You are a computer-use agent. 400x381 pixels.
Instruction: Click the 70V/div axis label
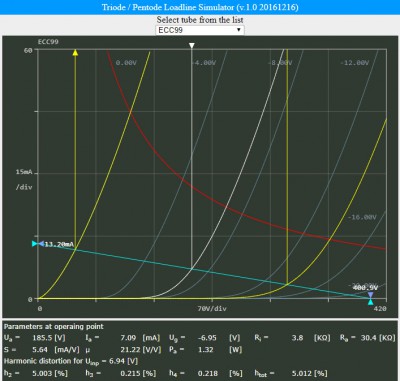click(x=212, y=309)
